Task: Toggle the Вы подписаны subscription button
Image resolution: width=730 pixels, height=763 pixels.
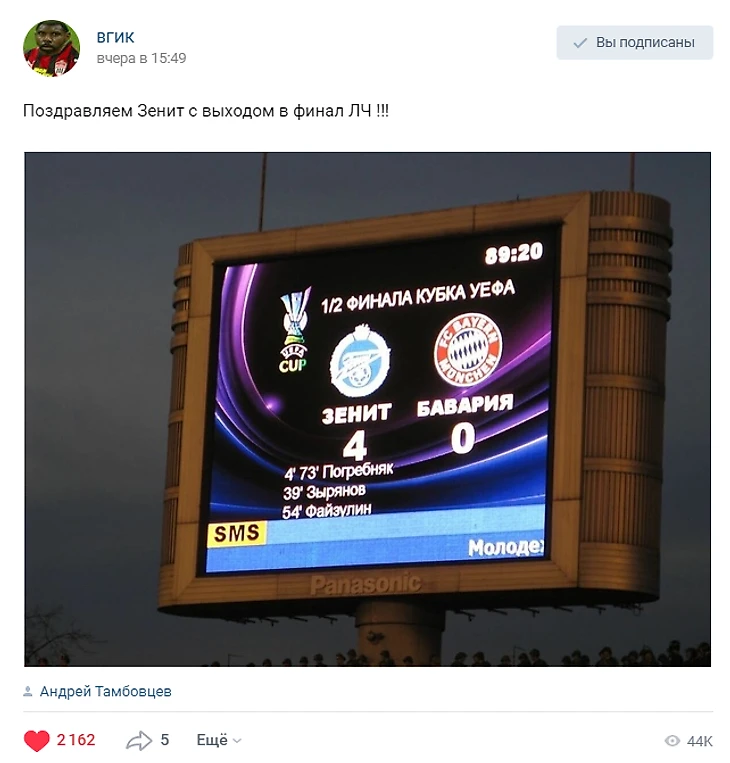Action: [x=635, y=43]
